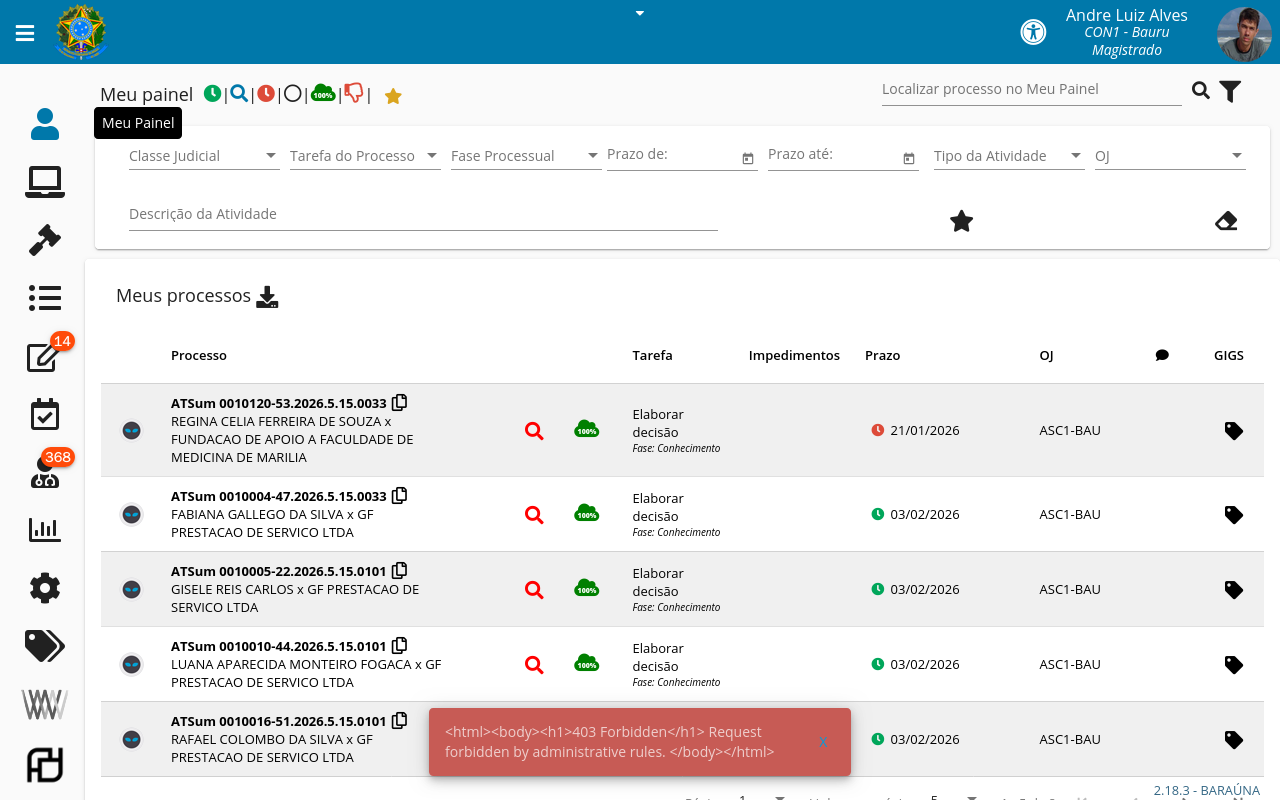Click the gavel icon in the sidebar
The height and width of the screenshot is (800, 1280).
click(x=45, y=240)
